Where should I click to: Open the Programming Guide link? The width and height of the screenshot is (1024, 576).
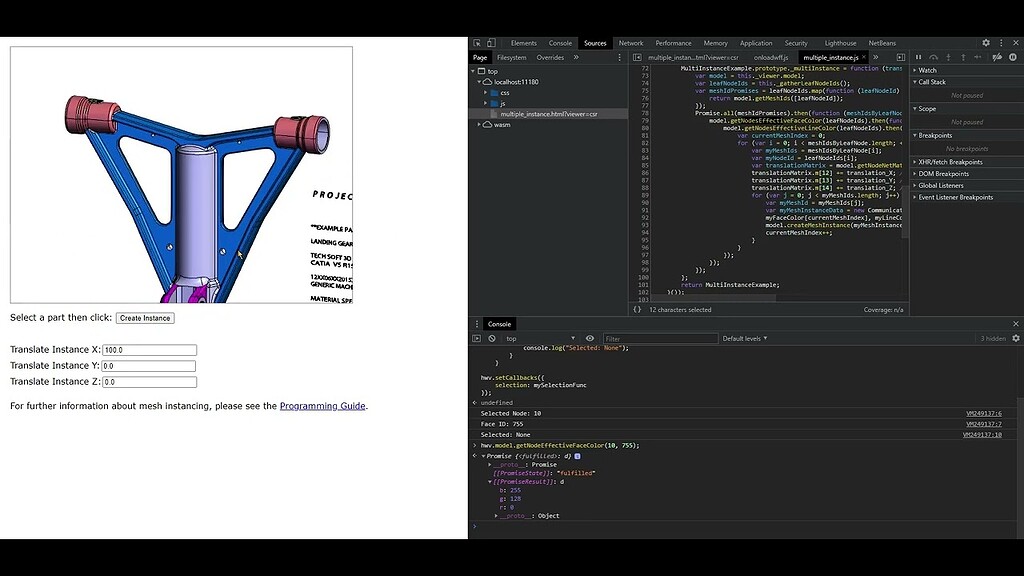point(322,406)
